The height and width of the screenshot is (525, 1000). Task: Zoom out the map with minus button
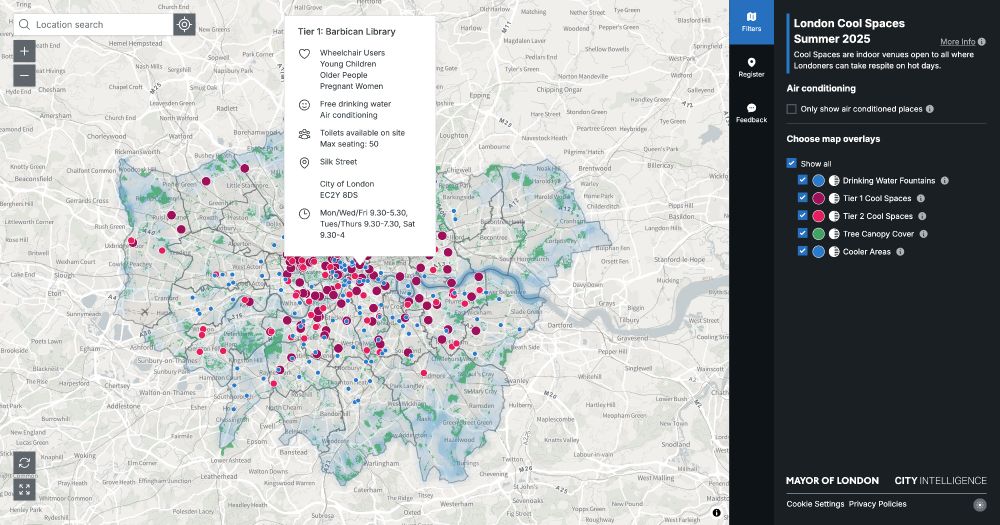click(24, 75)
